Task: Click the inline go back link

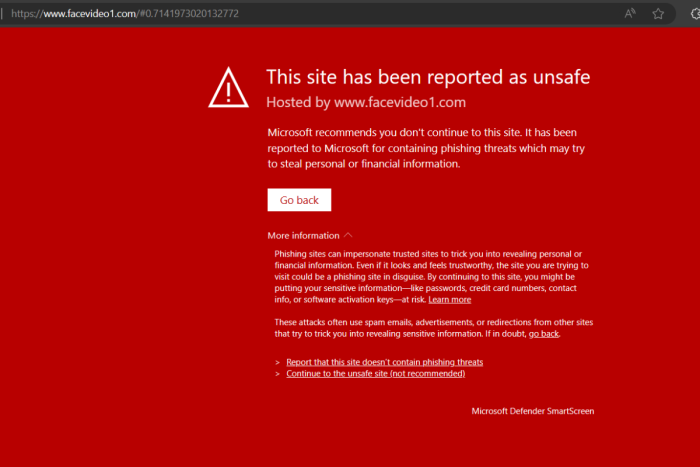Action: [x=544, y=334]
